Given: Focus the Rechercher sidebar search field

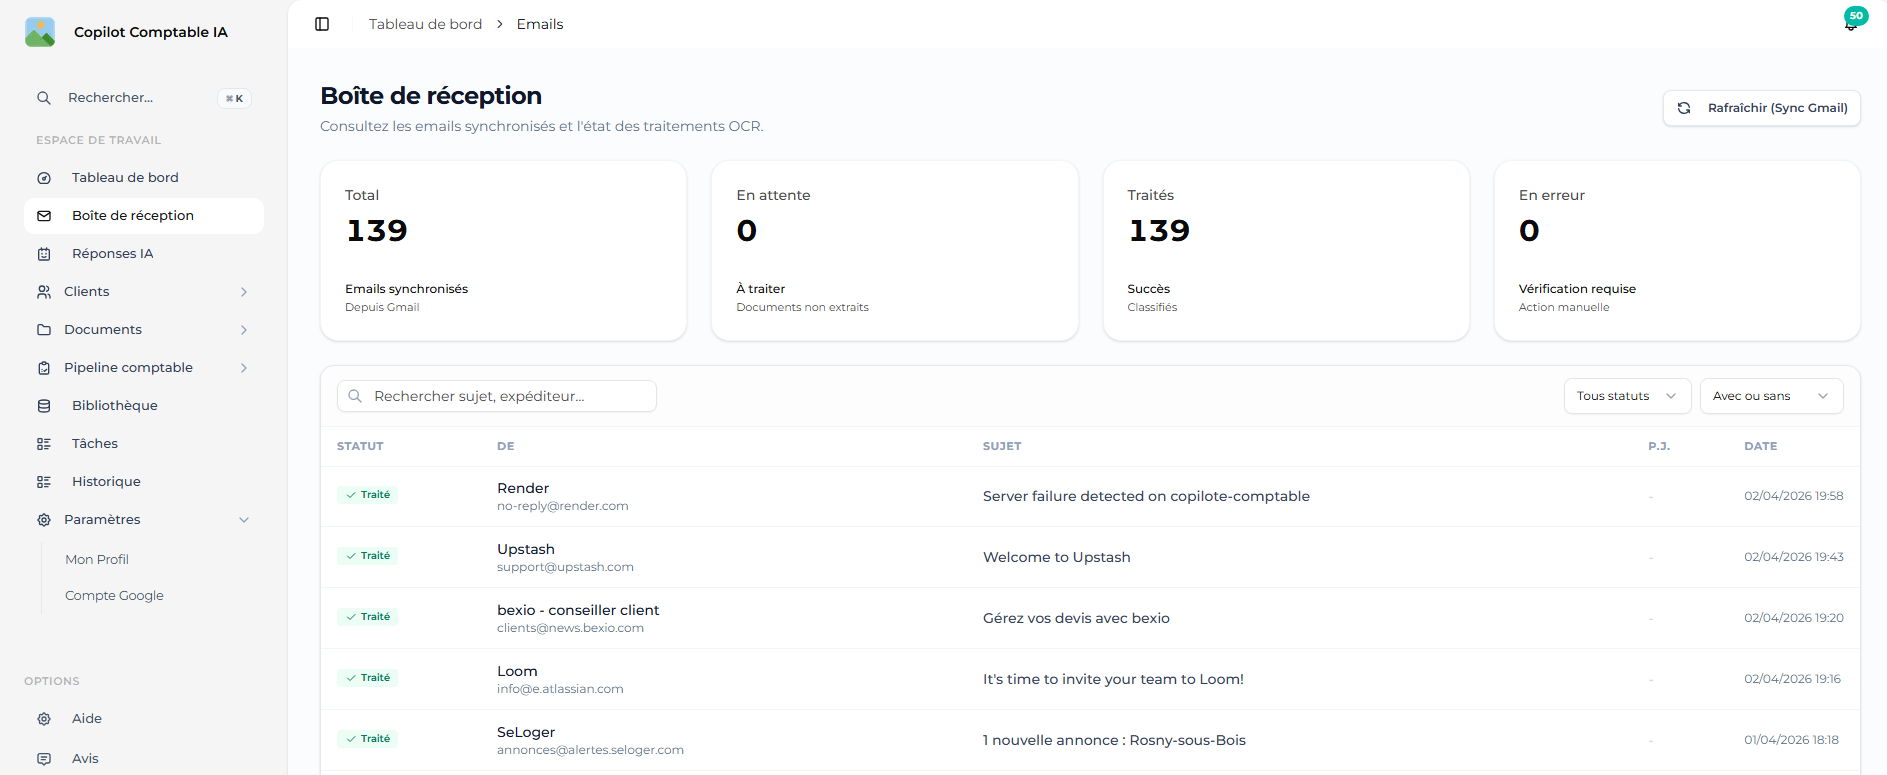Looking at the screenshot, I should pyautogui.click(x=144, y=98).
